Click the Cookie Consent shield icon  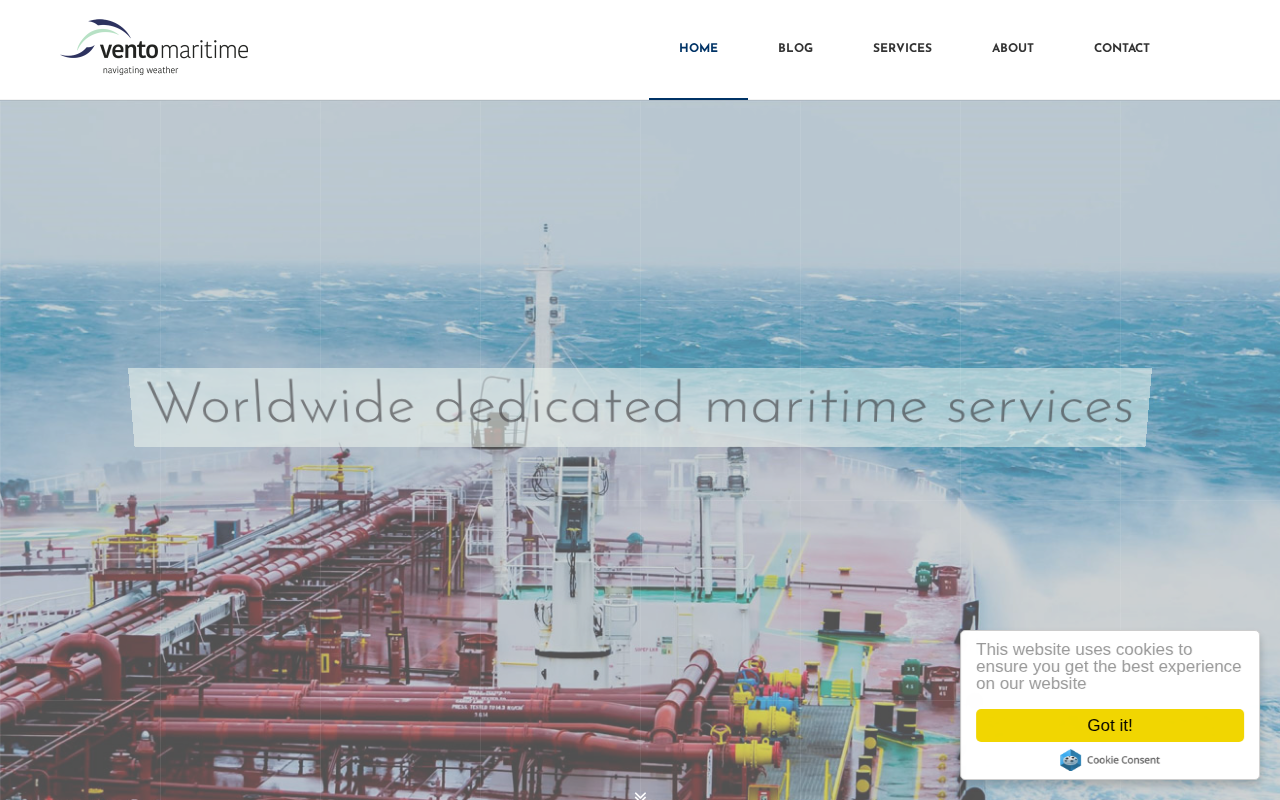tap(1070, 760)
